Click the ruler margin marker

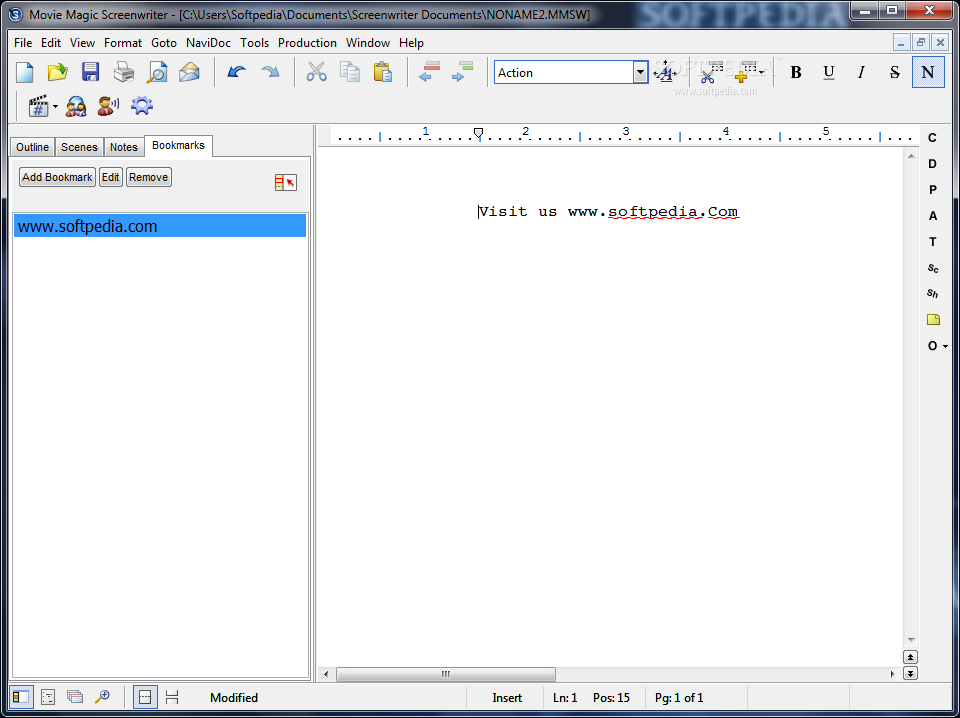coord(479,133)
